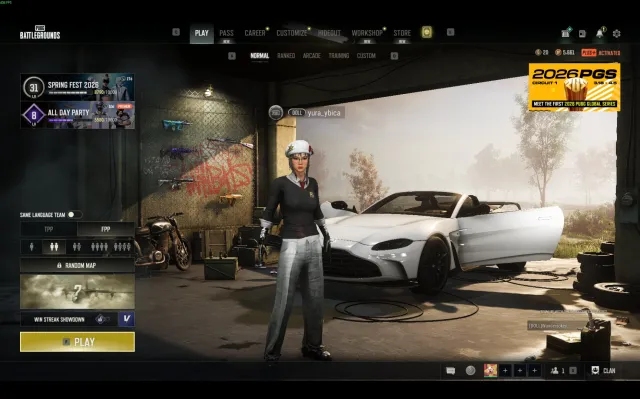Switch to RANKED match mode
The width and height of the screenshot is (640, 399).
coord(286,56)
